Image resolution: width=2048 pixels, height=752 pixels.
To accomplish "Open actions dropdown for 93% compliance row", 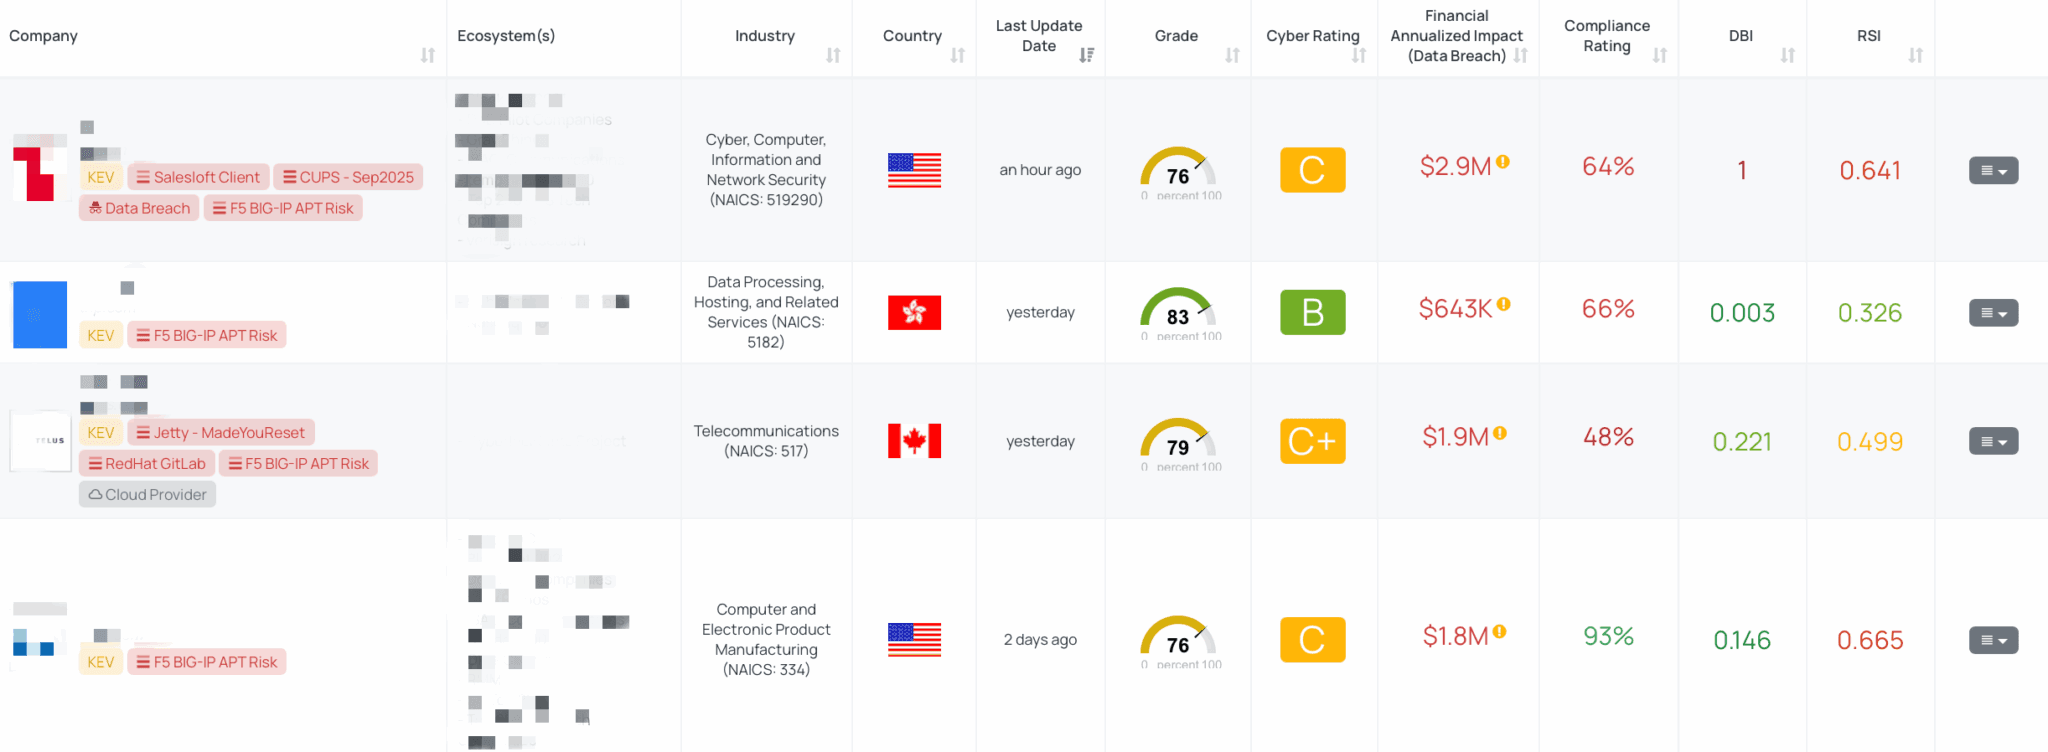I will click(x=1993, y=640).
